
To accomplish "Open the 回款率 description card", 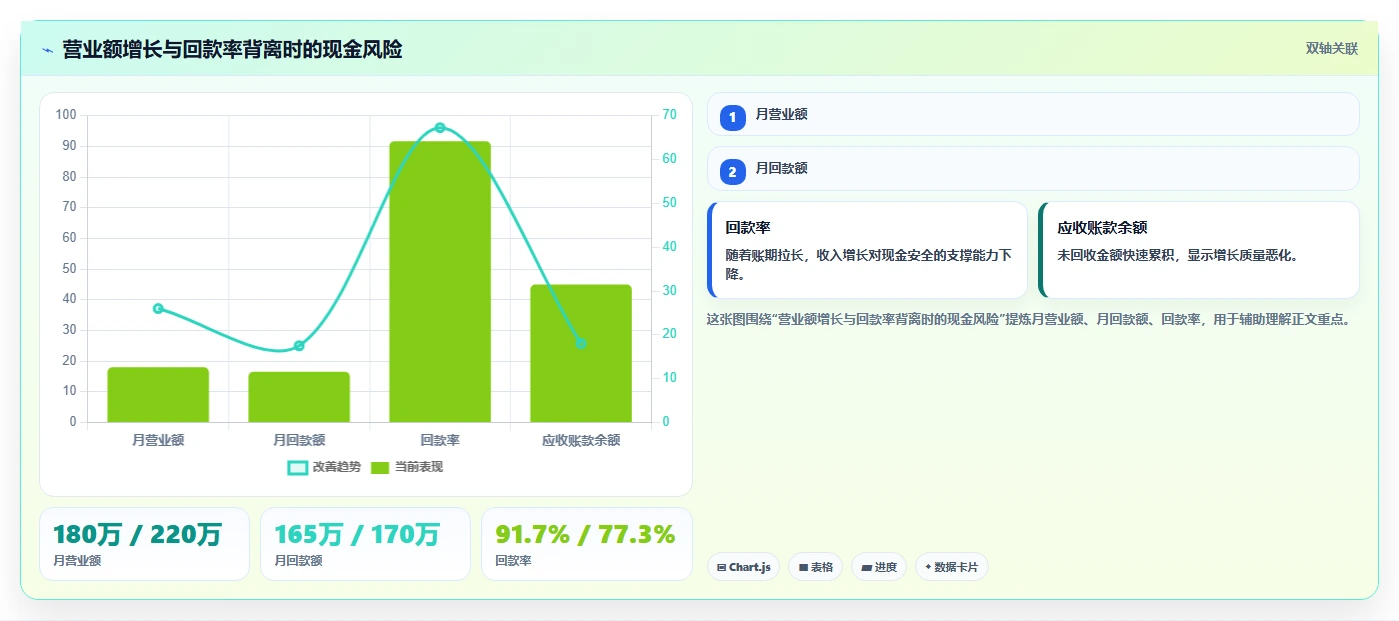I will [x=867, y=250].
